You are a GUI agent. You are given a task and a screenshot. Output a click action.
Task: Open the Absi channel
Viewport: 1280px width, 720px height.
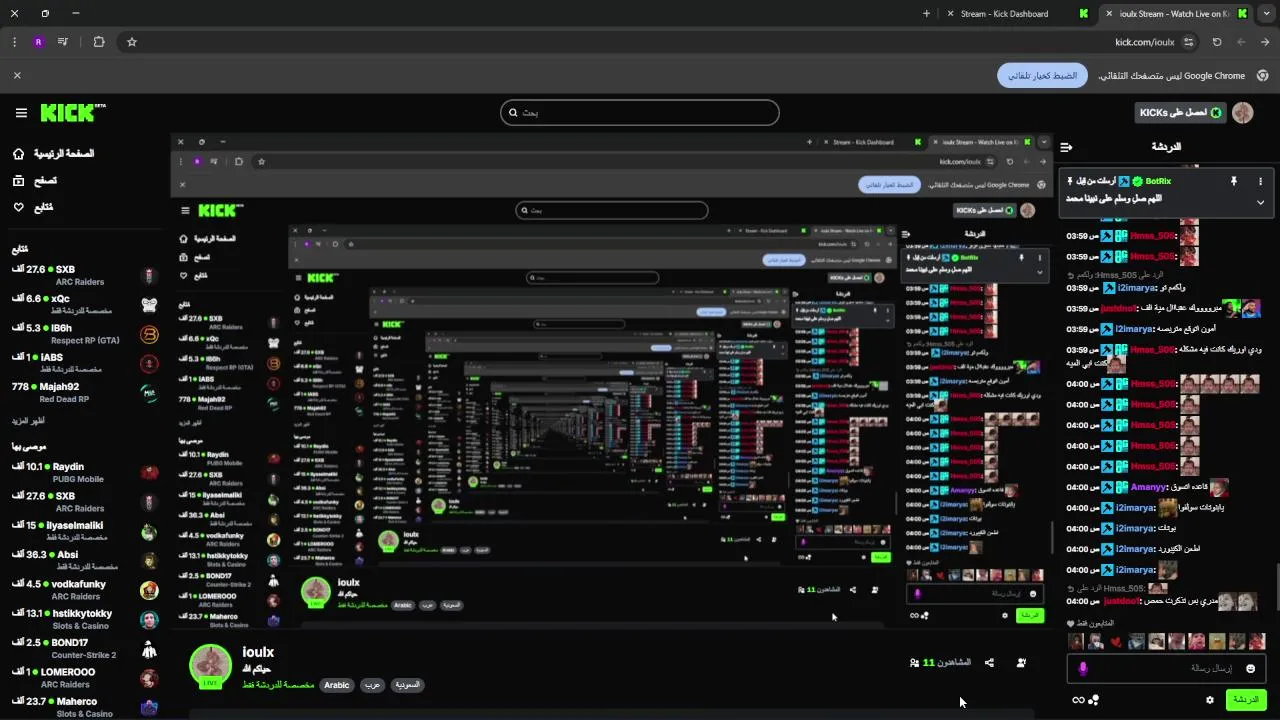click(85, 560)
